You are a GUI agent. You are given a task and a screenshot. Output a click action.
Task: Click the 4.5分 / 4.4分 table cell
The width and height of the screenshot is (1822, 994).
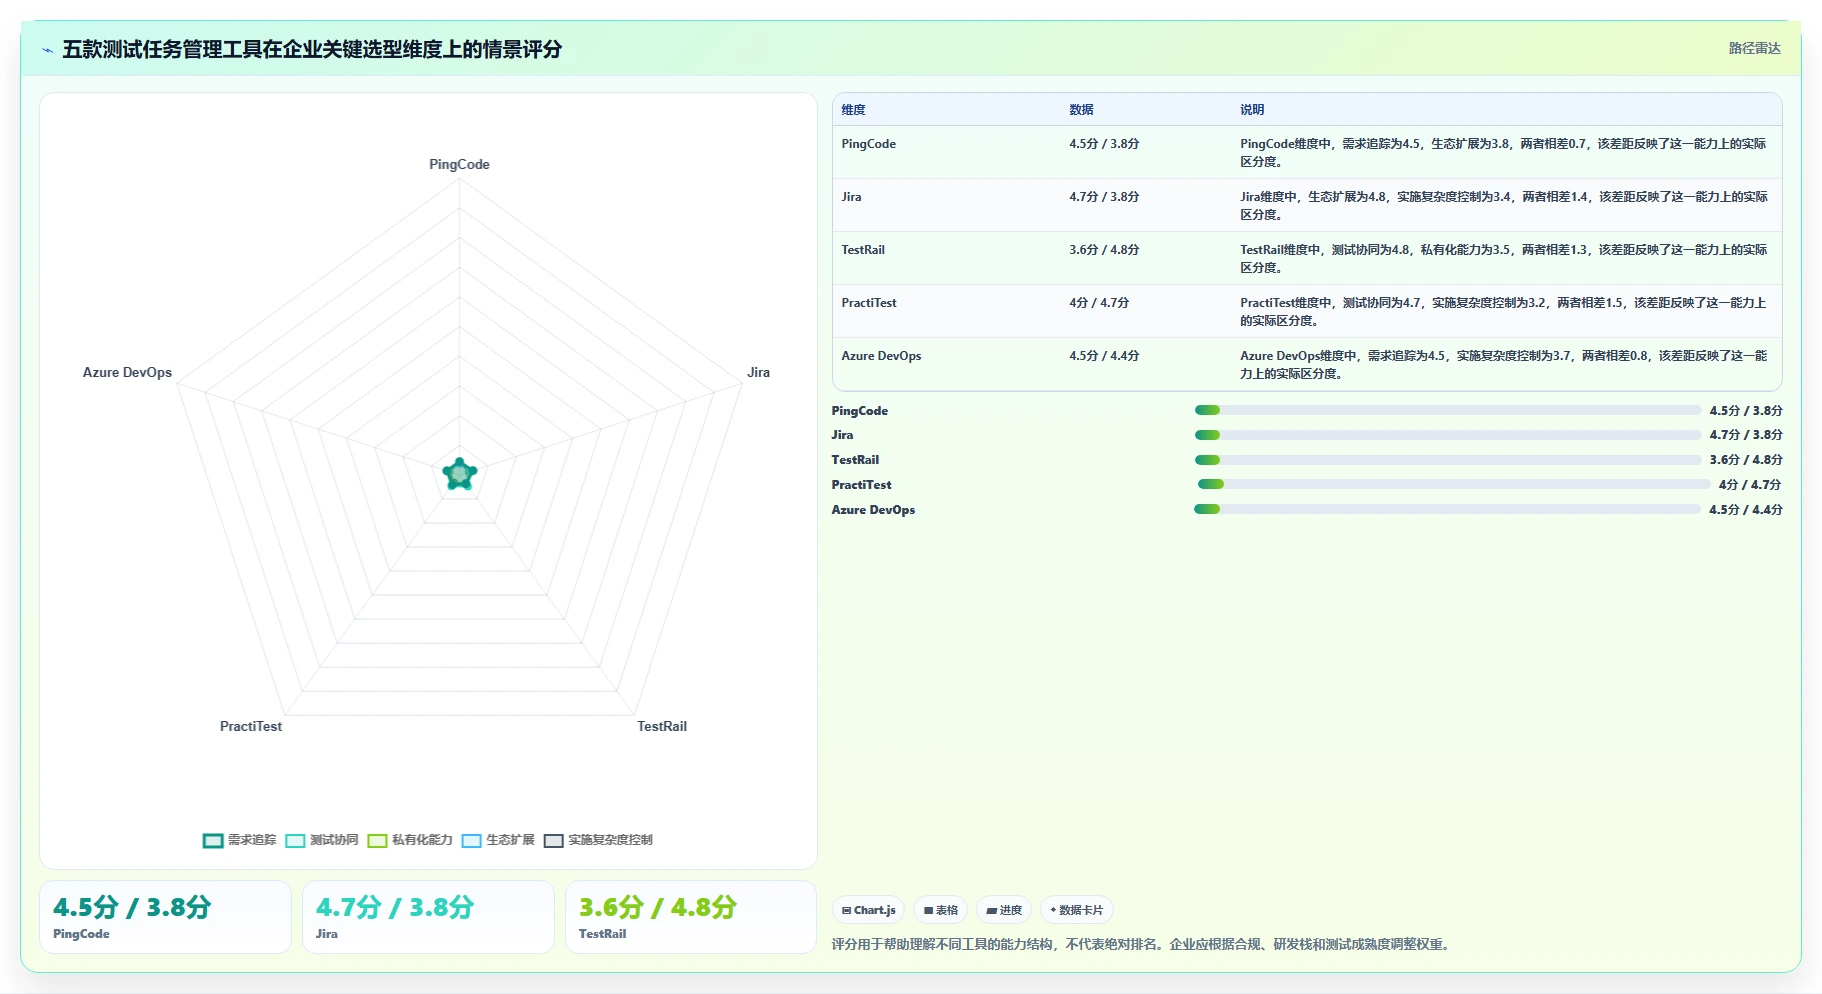pos(1104,356)
